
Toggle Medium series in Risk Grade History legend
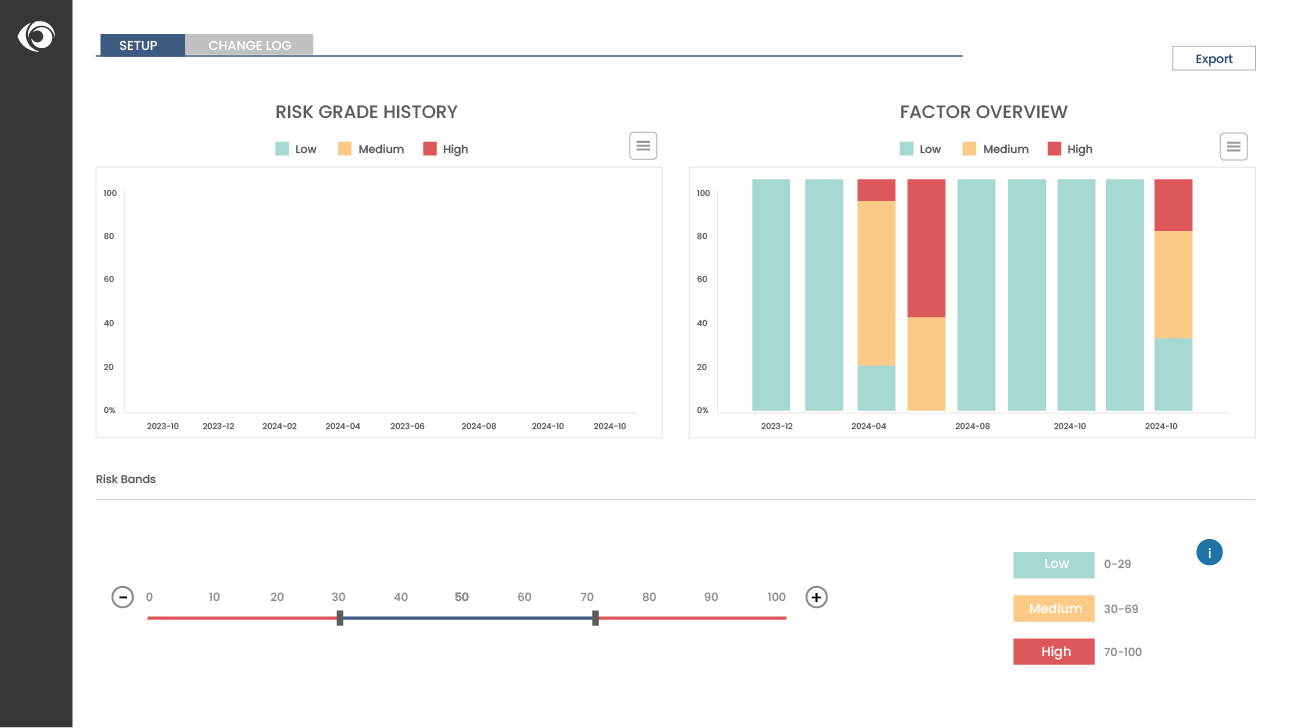coord(371,149)
